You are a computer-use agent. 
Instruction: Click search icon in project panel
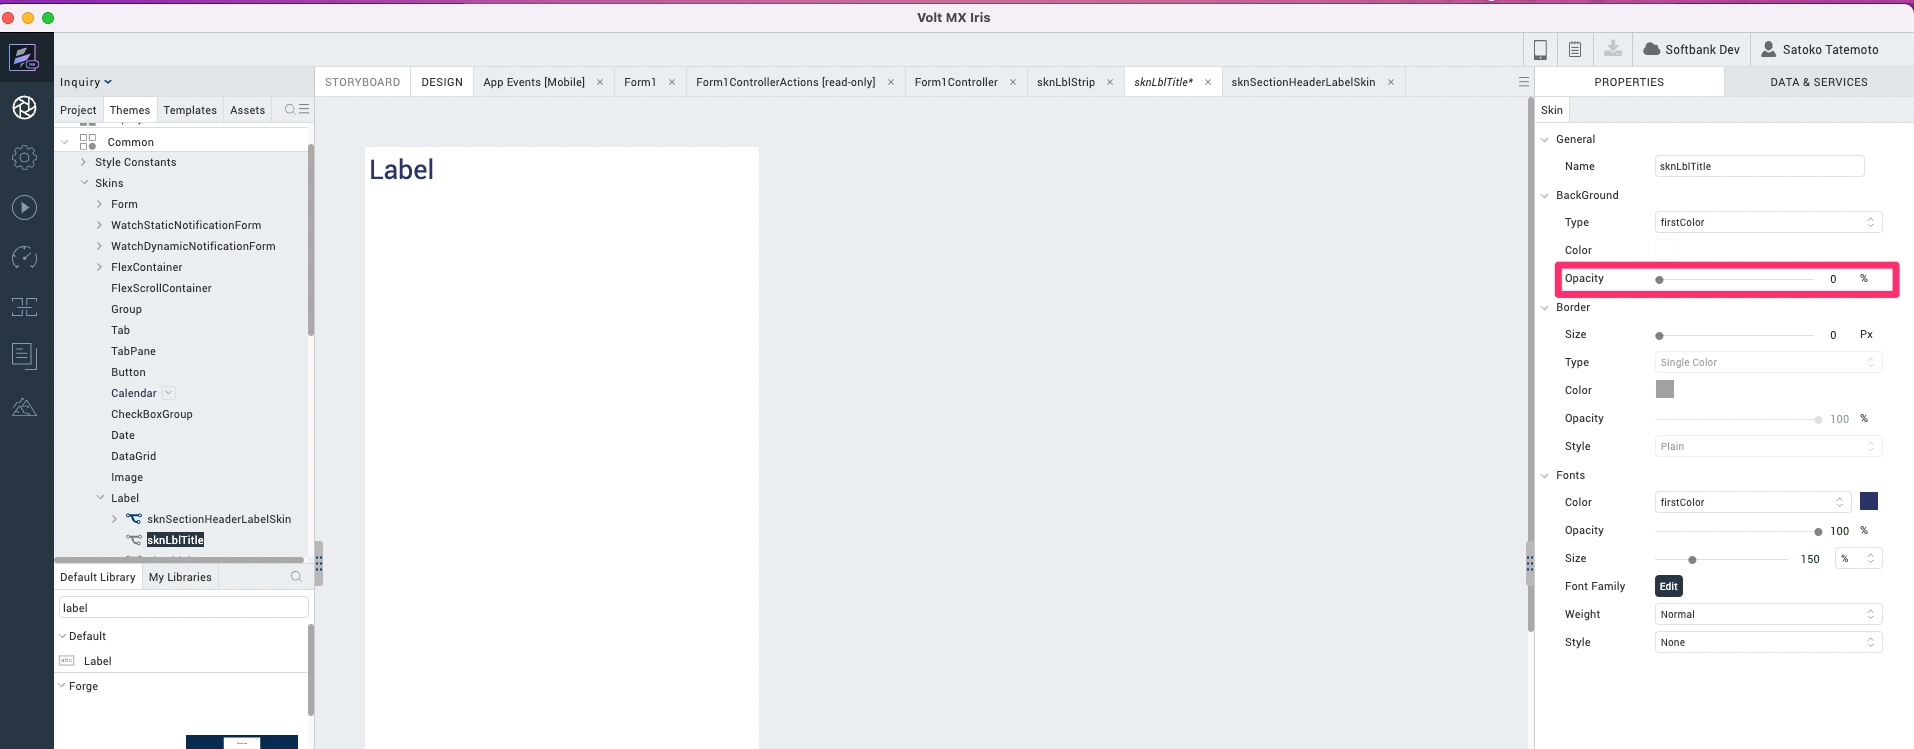click(290, 110)
